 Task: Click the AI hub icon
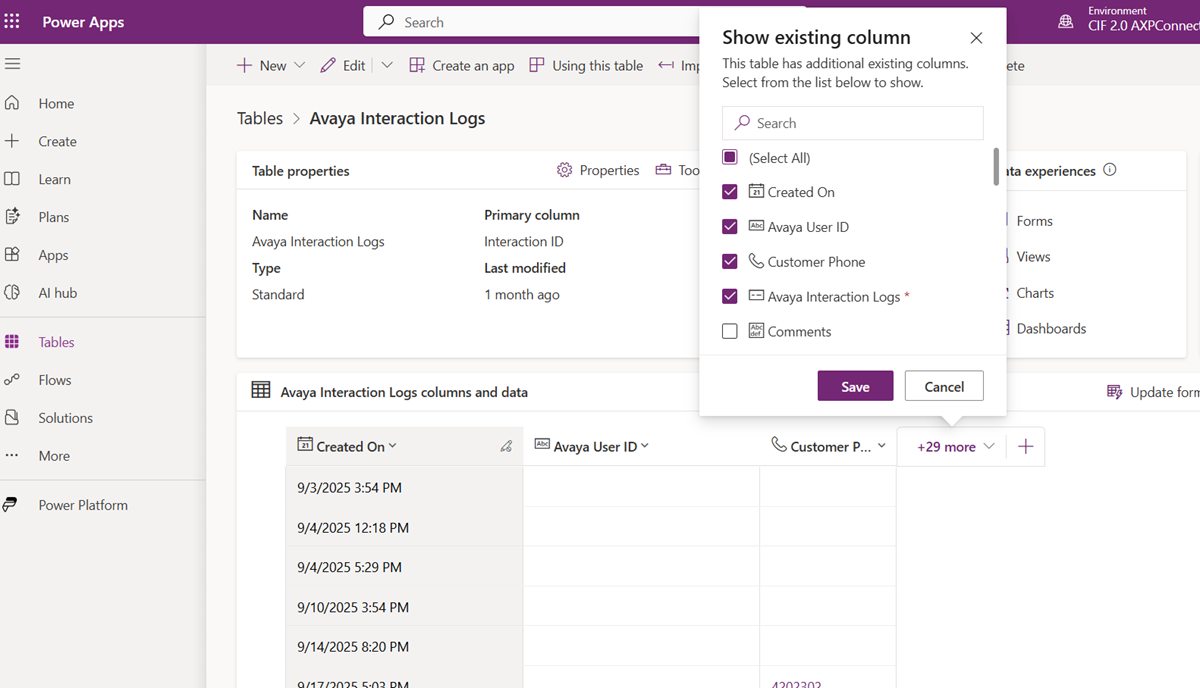[x=12, y=293]
